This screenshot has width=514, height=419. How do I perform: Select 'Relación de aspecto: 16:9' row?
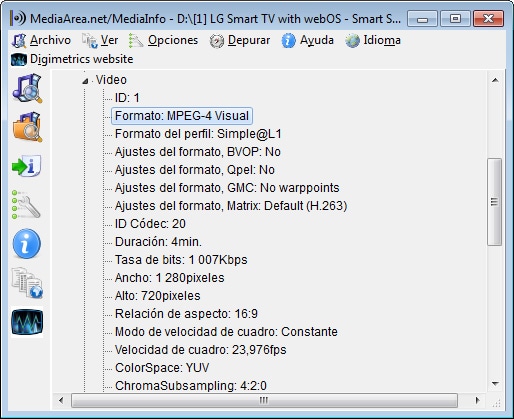click(x=186, y=314)
